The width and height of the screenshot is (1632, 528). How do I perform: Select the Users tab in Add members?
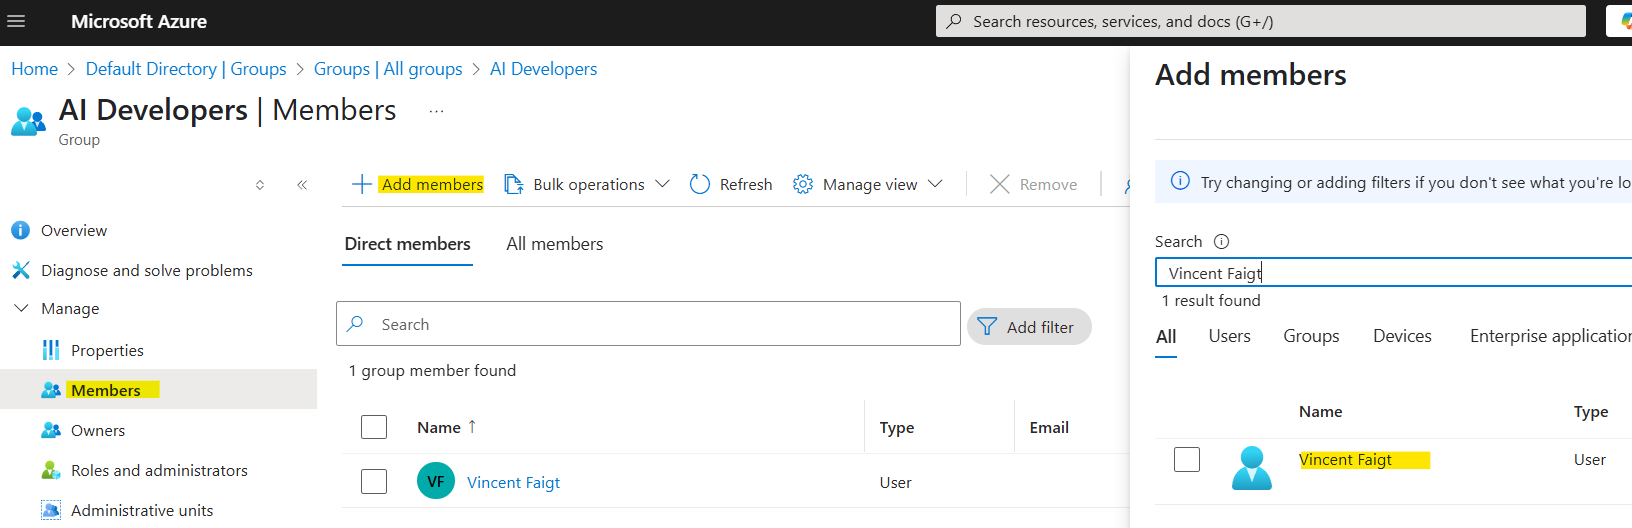point(1229,337)
